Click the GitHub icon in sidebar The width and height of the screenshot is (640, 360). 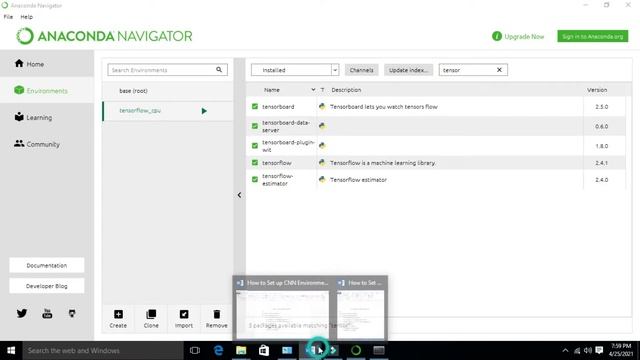(x=72, y=313)
